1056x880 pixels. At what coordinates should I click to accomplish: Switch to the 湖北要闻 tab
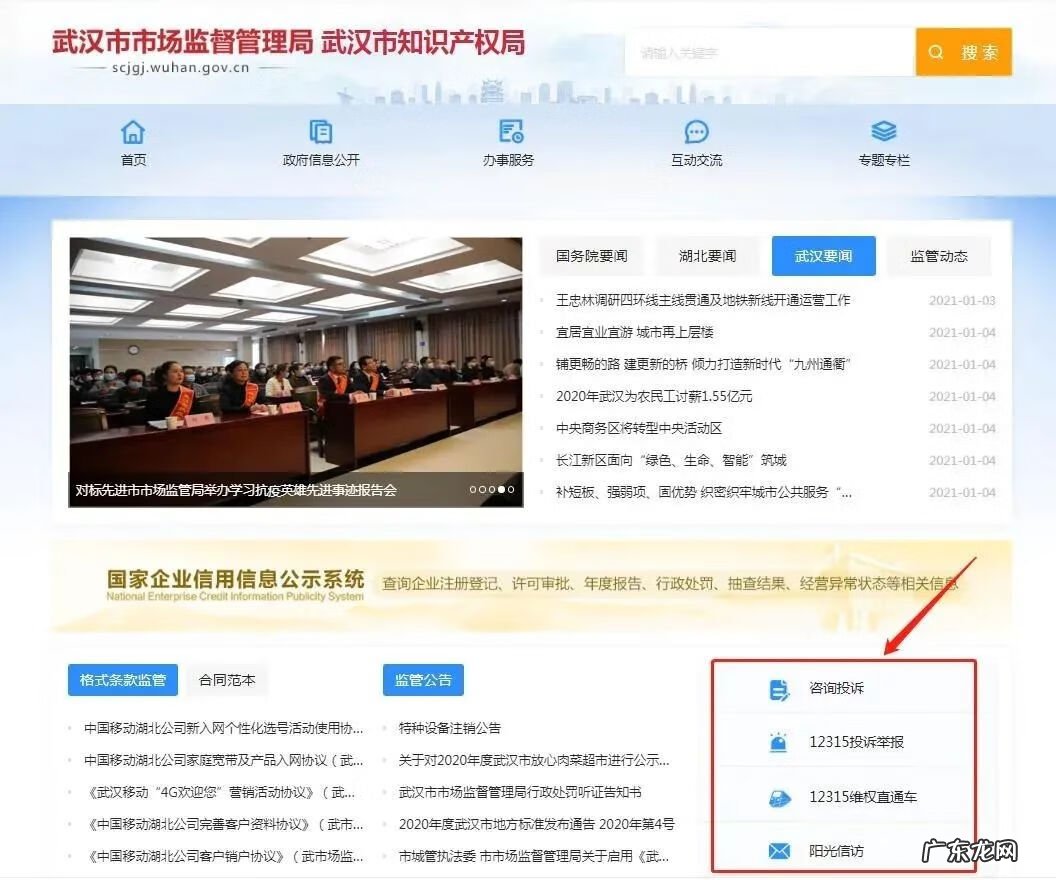706,256
